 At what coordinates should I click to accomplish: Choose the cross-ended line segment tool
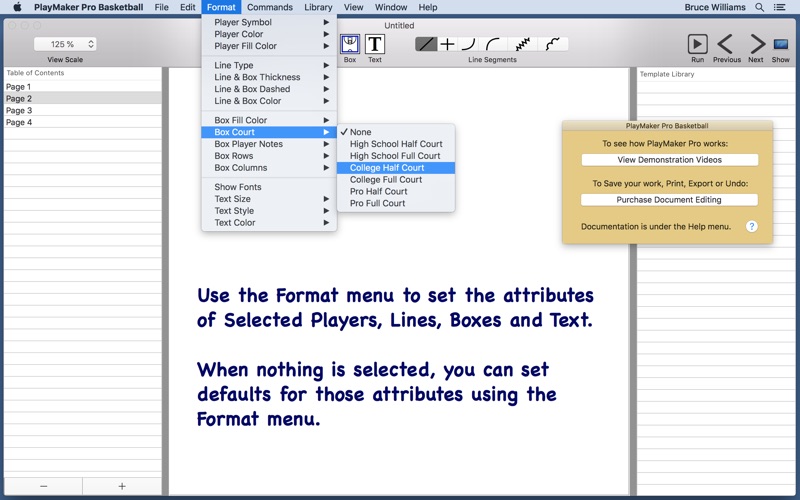tap(447, 44)
